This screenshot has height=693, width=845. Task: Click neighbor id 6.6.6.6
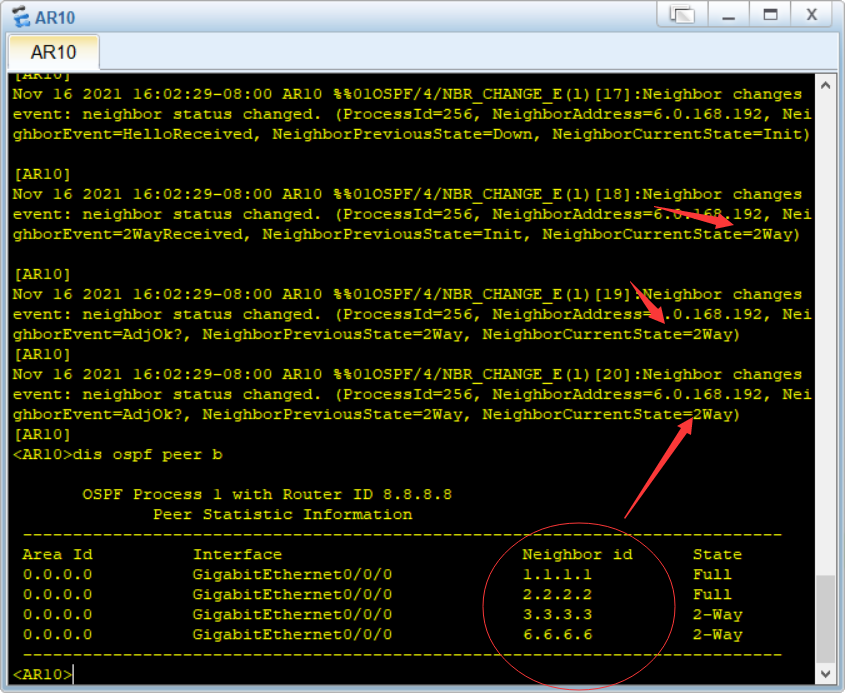pos(557,634)
